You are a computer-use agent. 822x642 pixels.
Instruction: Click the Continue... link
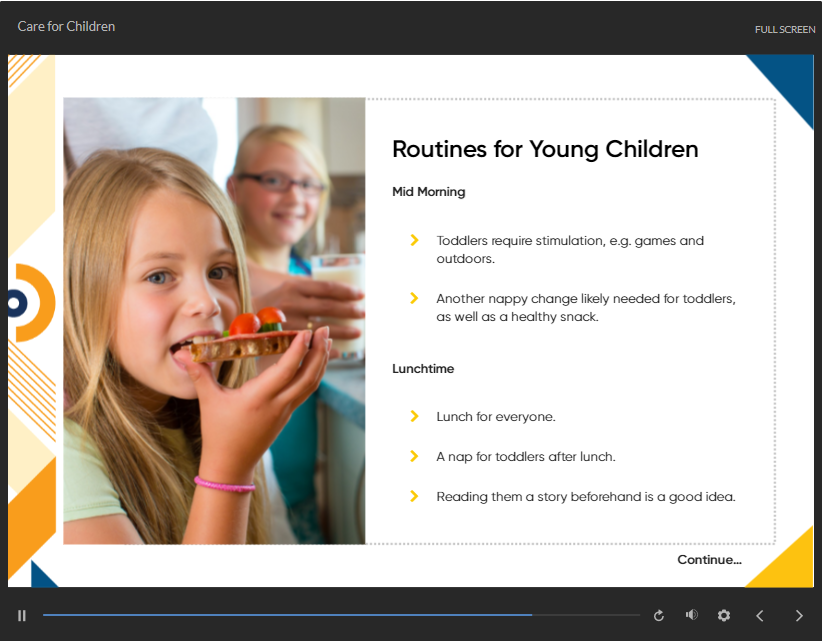[709, 560]
